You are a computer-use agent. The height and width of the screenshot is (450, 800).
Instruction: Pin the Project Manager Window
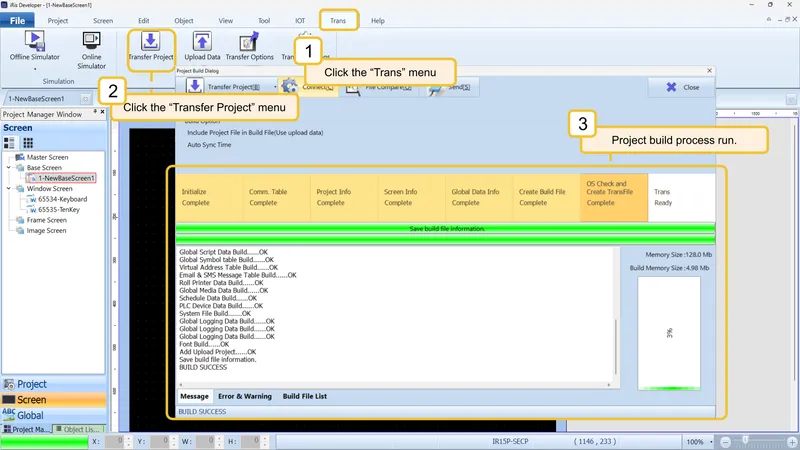(95, 111)
